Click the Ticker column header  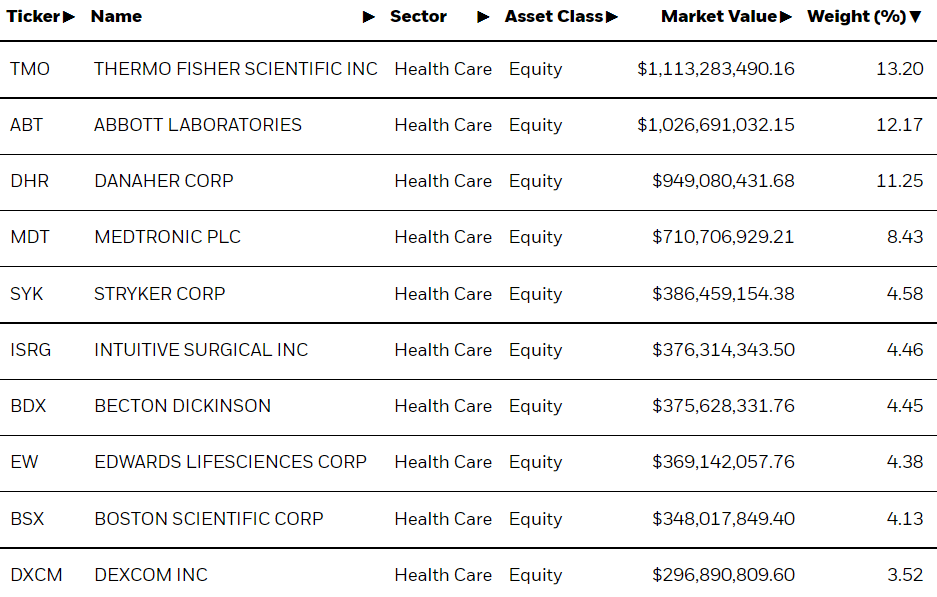[35, 16]
